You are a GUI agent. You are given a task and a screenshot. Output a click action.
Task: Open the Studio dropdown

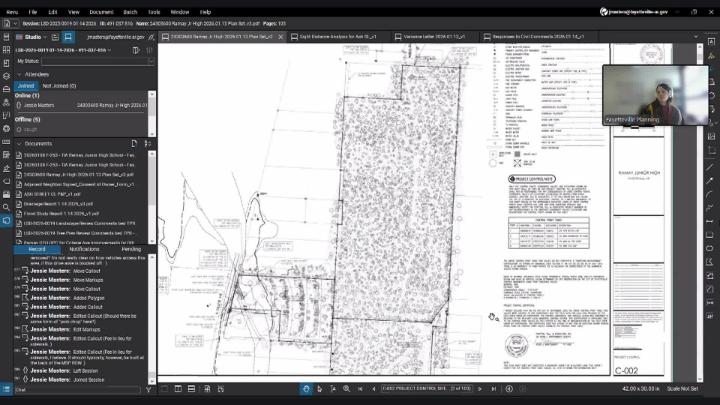coord(31,36)
